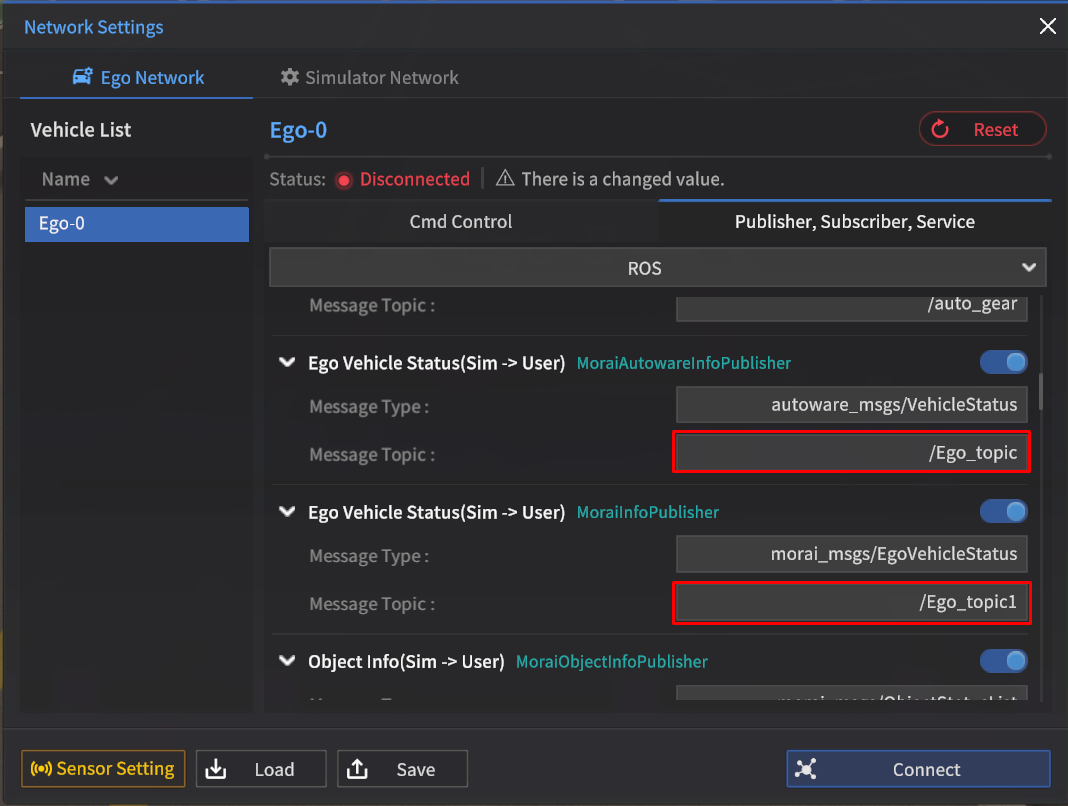Click the Connect button
Viewport: 1068px width, 806px height.
918,769
